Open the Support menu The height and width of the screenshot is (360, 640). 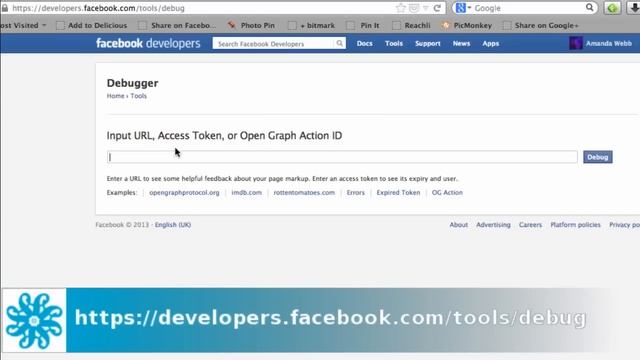coord(428,43)
